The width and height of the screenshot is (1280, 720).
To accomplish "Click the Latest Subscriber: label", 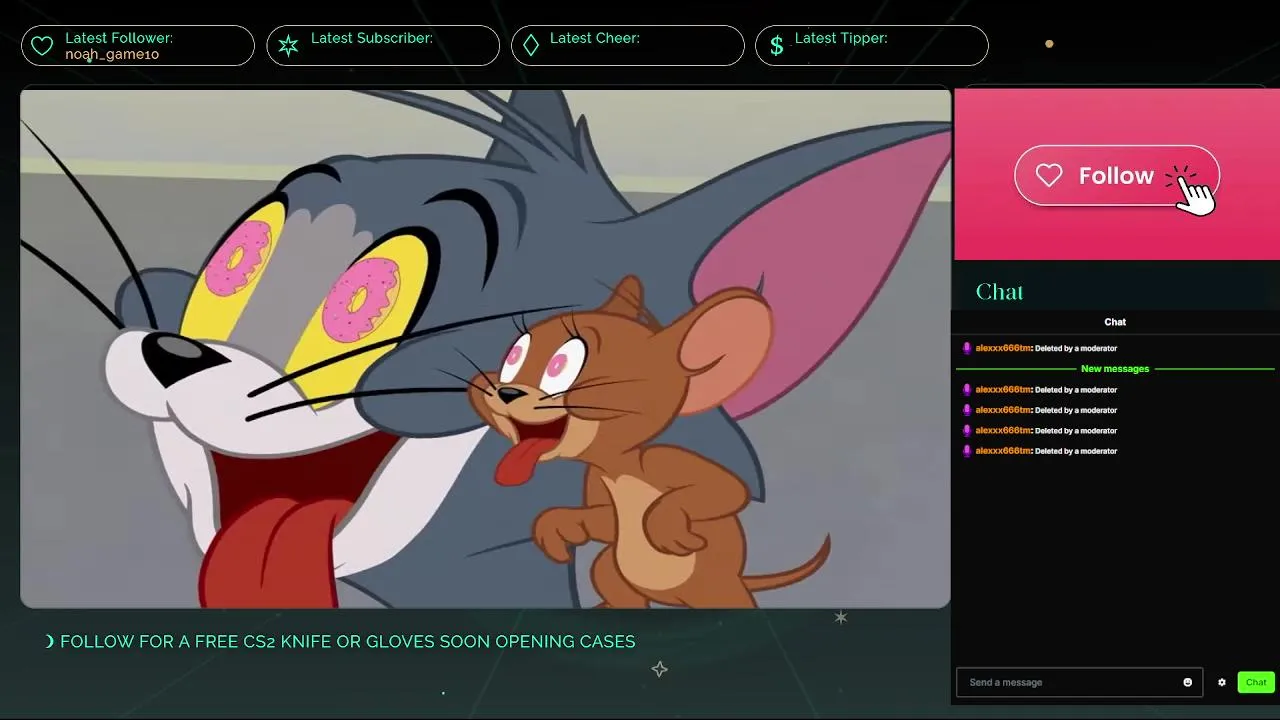I will [x=372, y=38].
